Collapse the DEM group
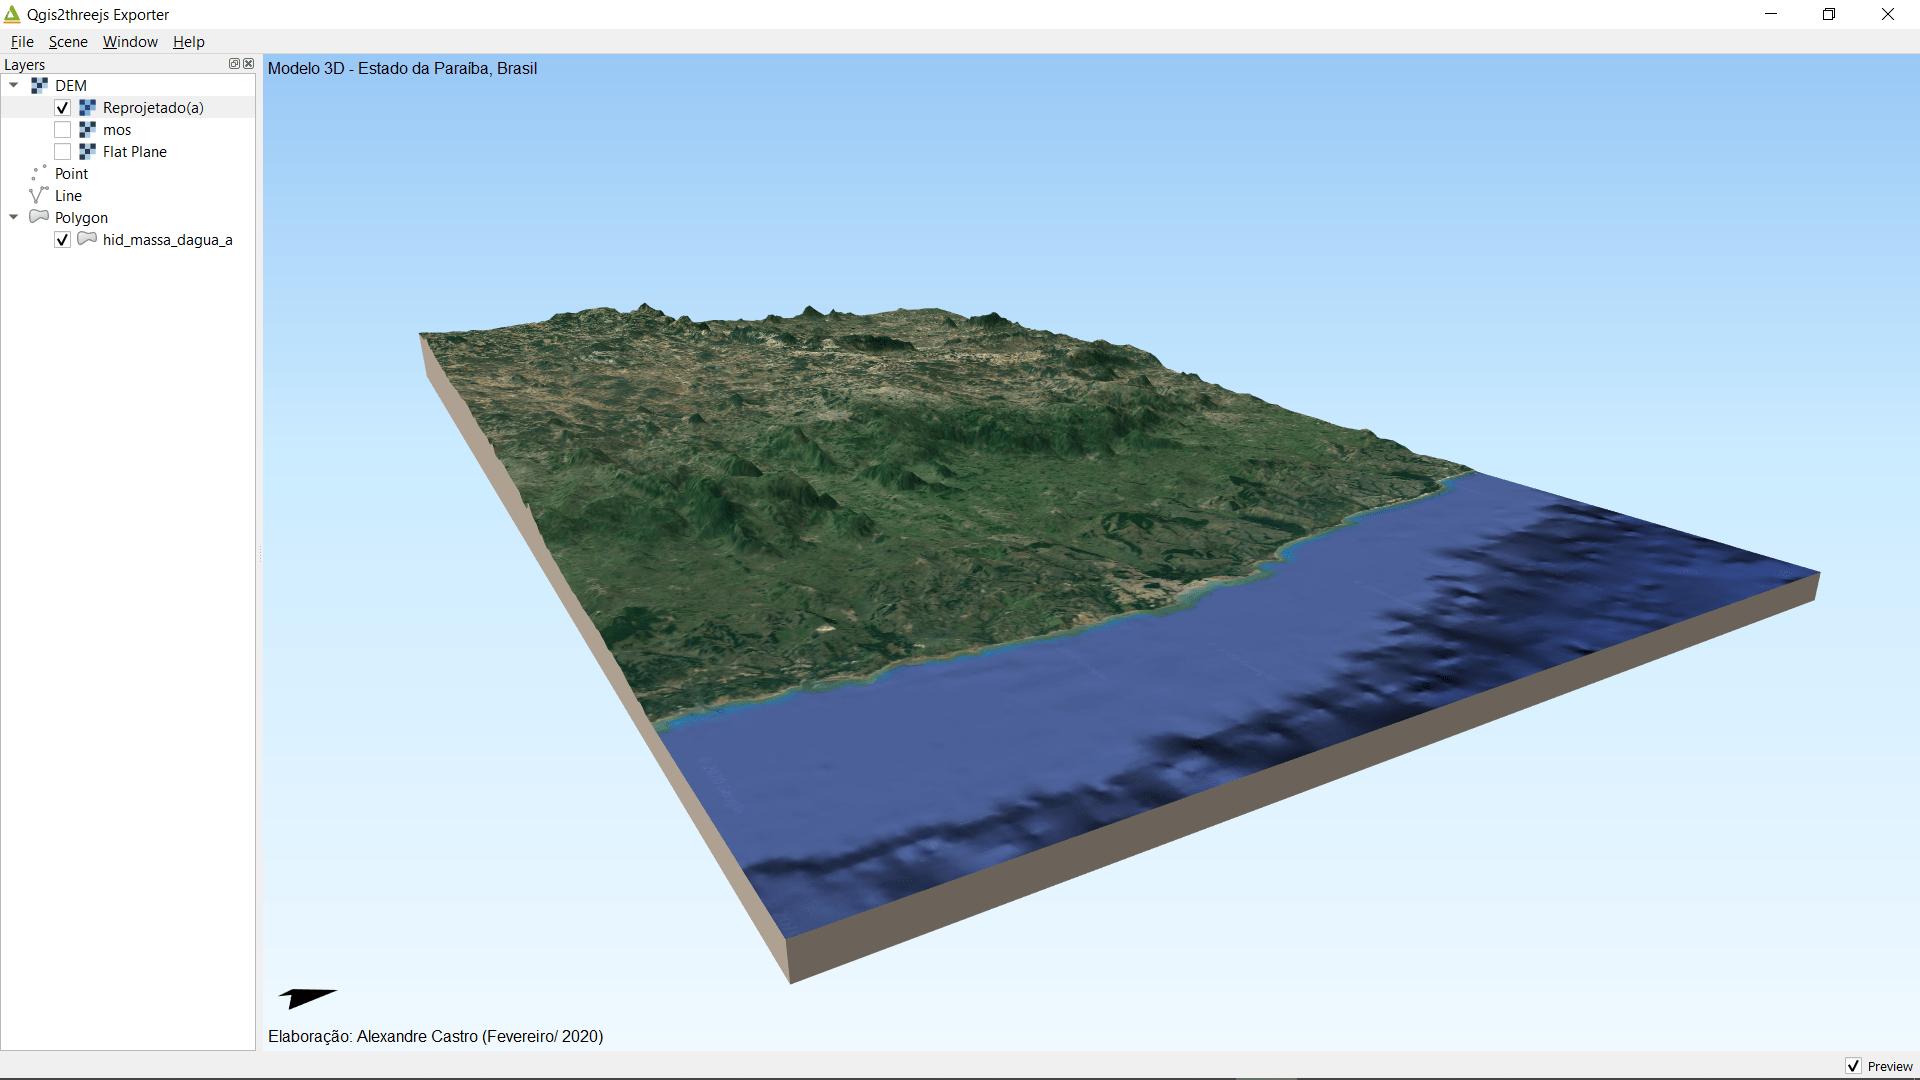Viewport: 1920px width, 1080px height. pos(14,85)
